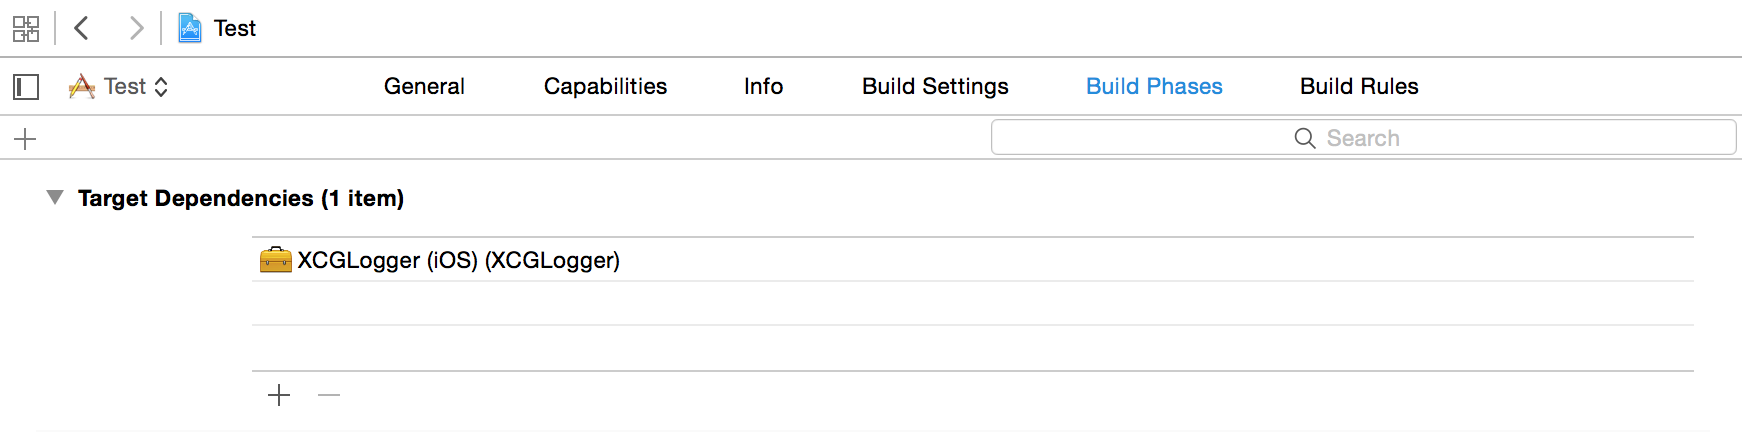
Task: Open the Build Rules tab
Action: coord(1359,87)
